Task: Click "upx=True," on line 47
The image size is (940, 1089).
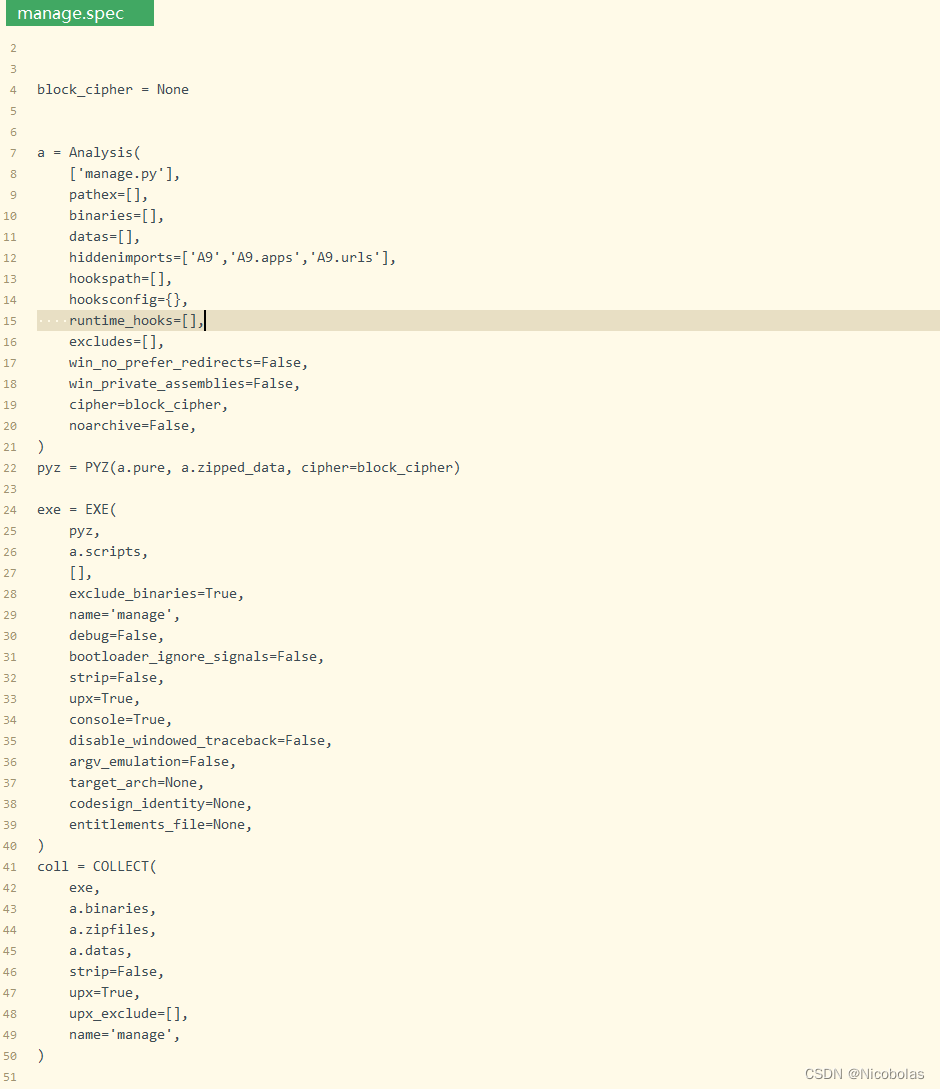Action: click(104, 992)
